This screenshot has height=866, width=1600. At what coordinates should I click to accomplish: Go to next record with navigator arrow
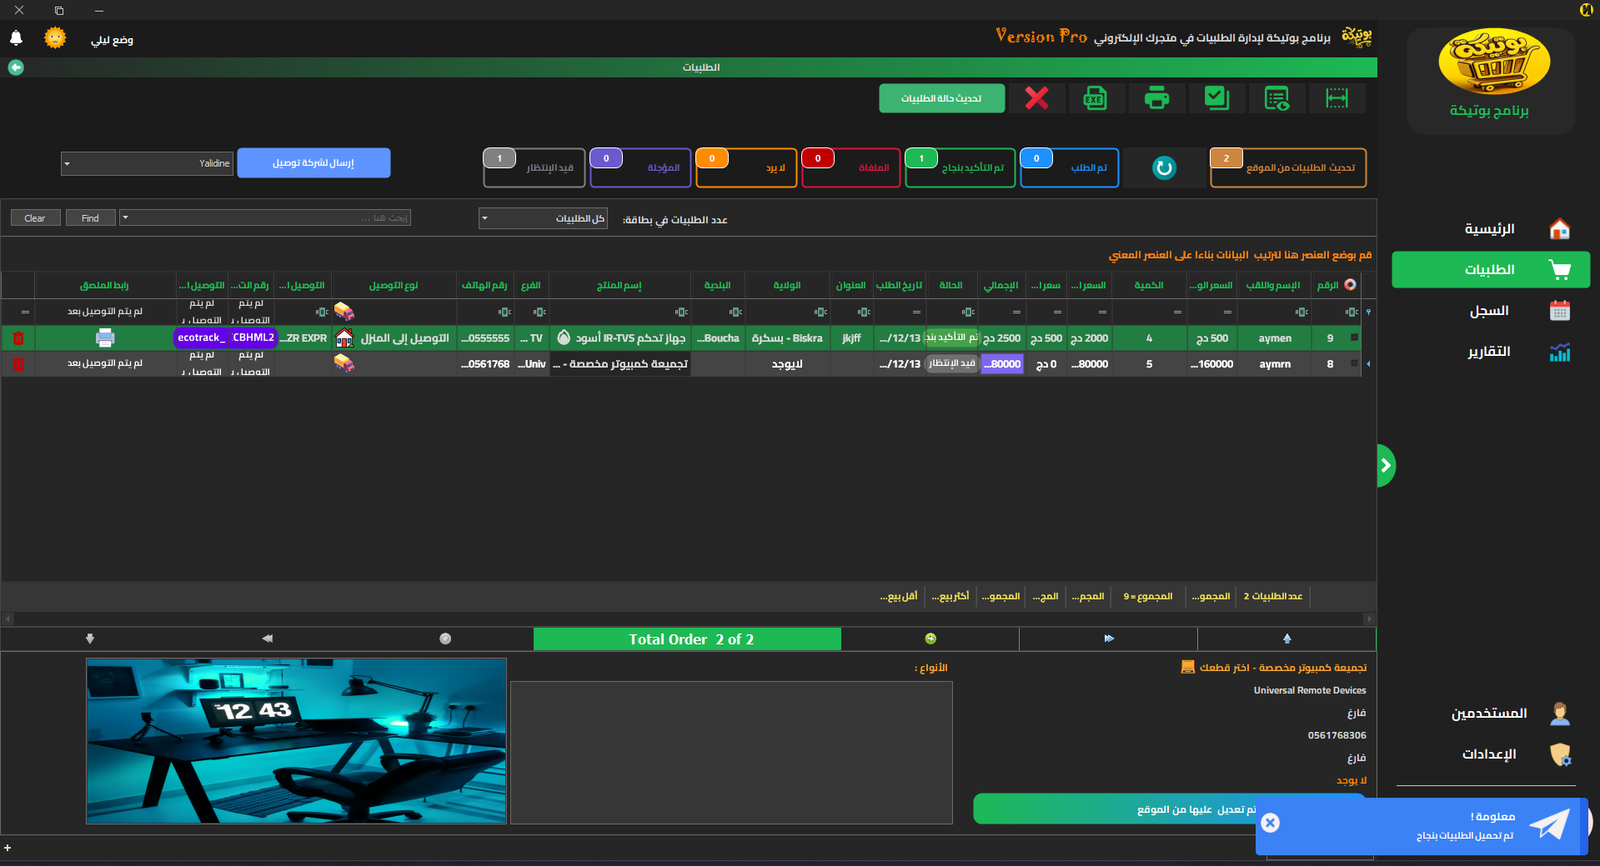pos(1109,638)
